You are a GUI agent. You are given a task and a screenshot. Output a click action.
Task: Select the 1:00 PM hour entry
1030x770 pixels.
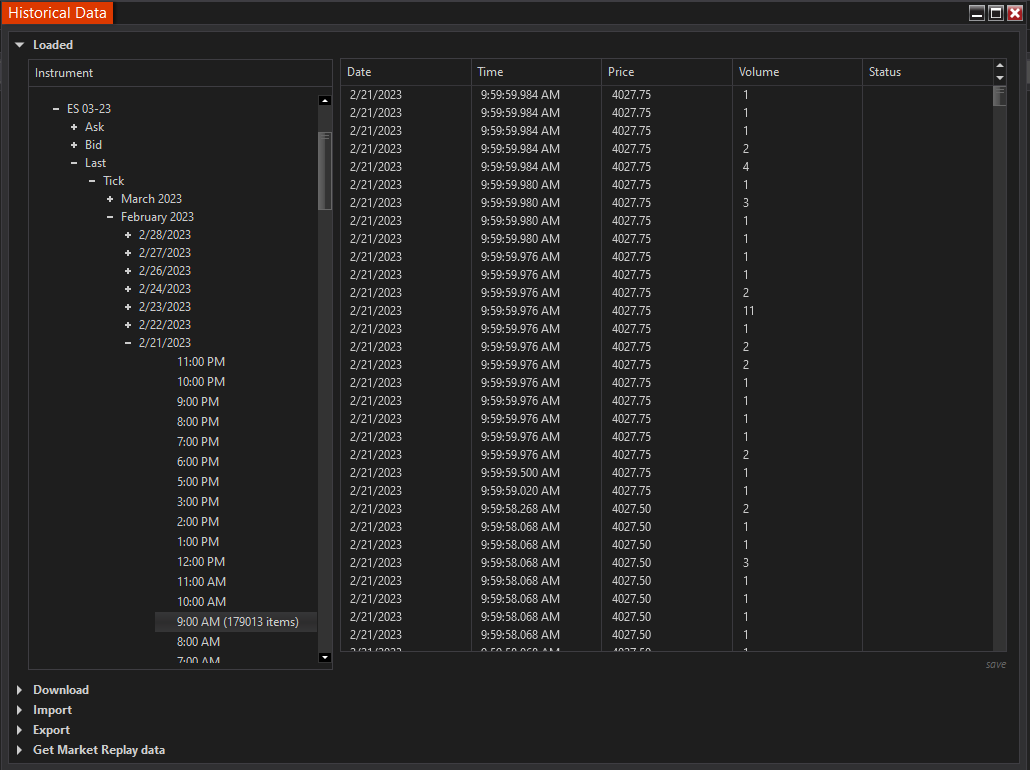click(x=198, y=542)
